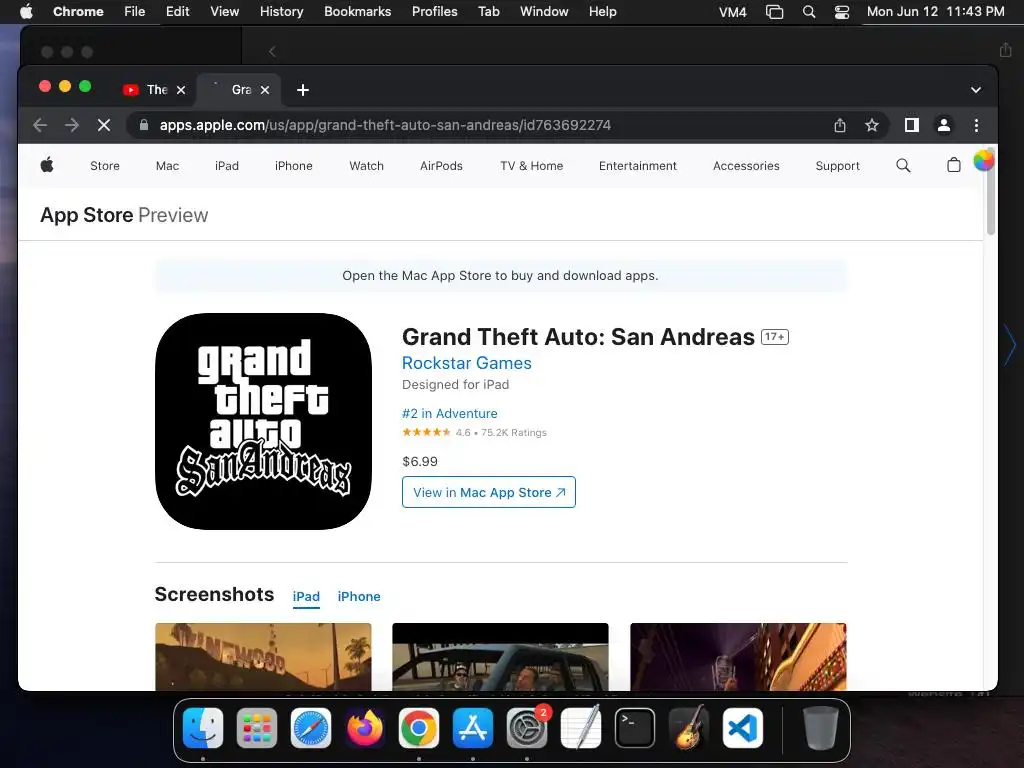Open System Settings from the Dock
The image size is (1024, 768).
click(x=527, y=728)
